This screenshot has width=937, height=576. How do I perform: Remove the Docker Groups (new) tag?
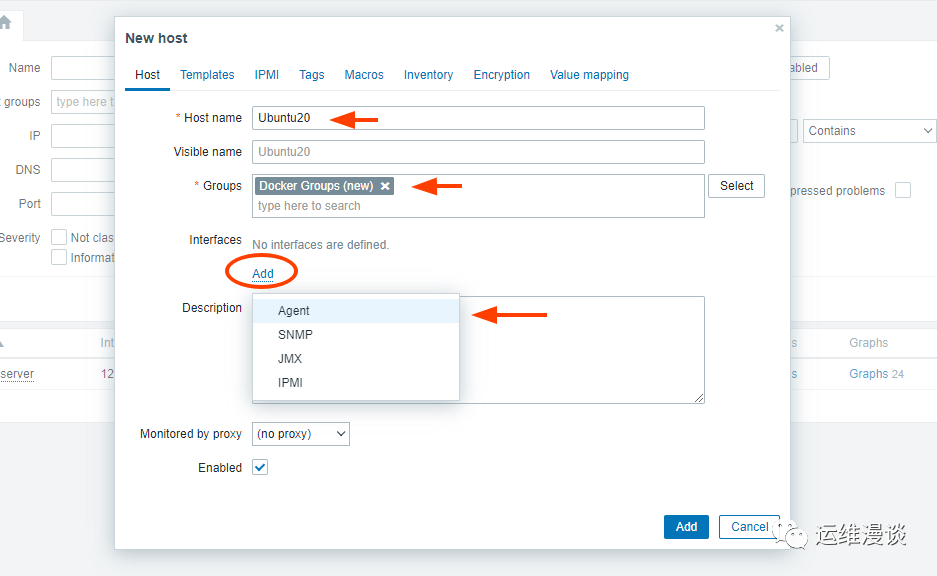pos(385,186)
